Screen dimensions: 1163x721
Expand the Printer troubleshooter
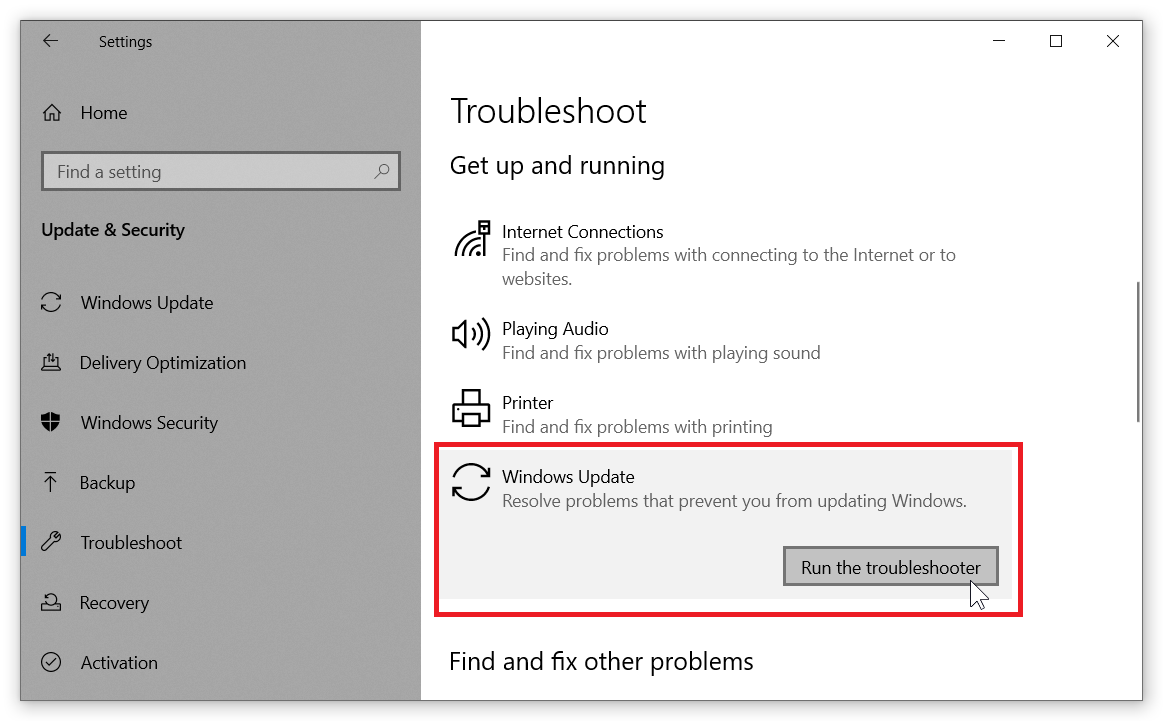click(528, 402)
